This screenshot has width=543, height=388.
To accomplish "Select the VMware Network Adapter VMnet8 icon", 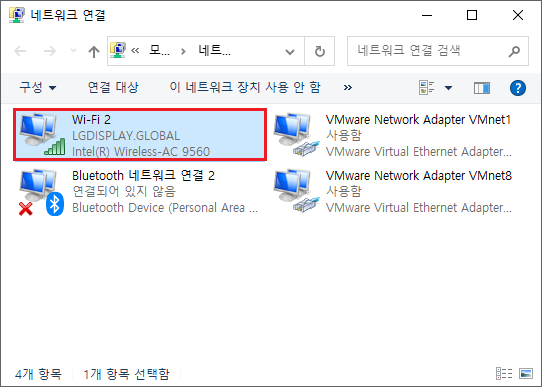I will click(x=296, y=191).
